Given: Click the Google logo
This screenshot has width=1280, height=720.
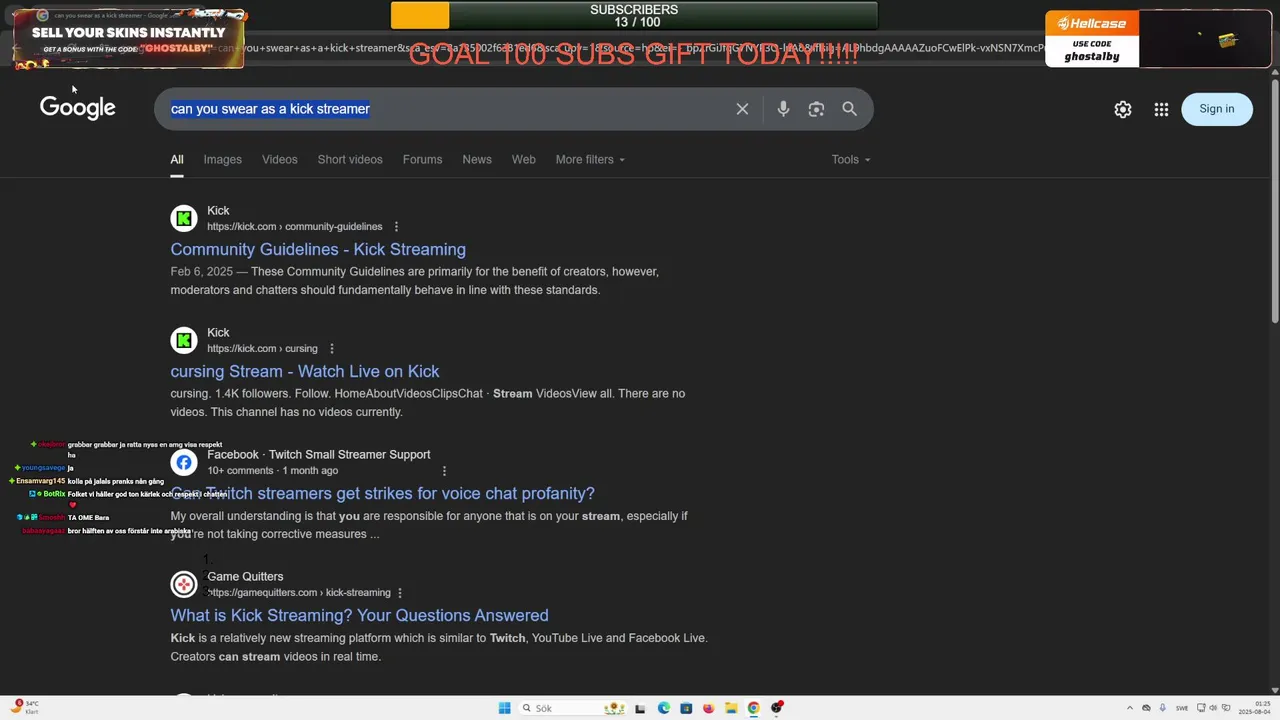Looking at the screenshot, I should pyautogui.click(x=78, y=108).
